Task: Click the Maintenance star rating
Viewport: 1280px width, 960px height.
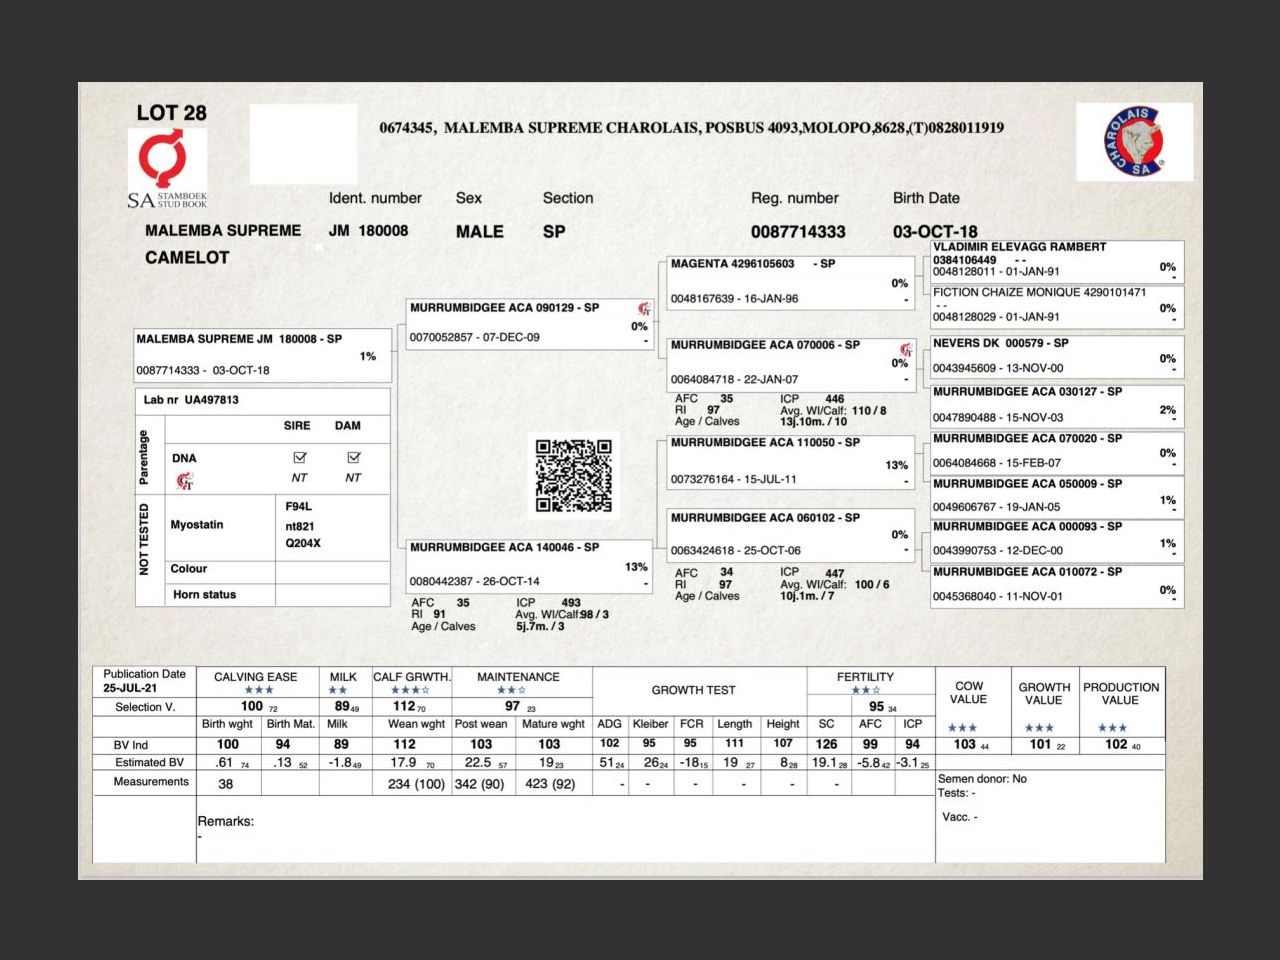Action: (512, 690)
